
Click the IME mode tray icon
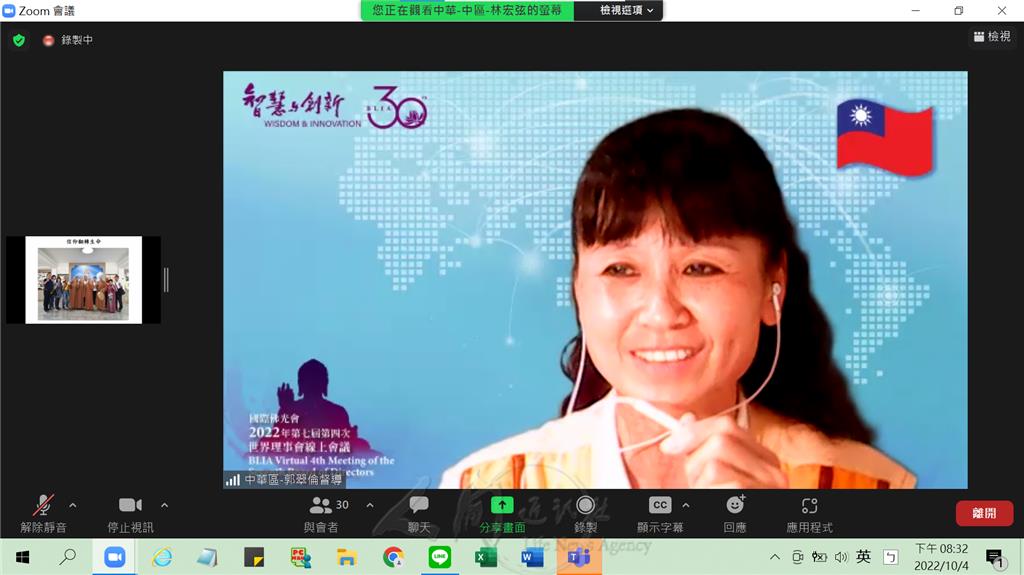tap(890, 557)
